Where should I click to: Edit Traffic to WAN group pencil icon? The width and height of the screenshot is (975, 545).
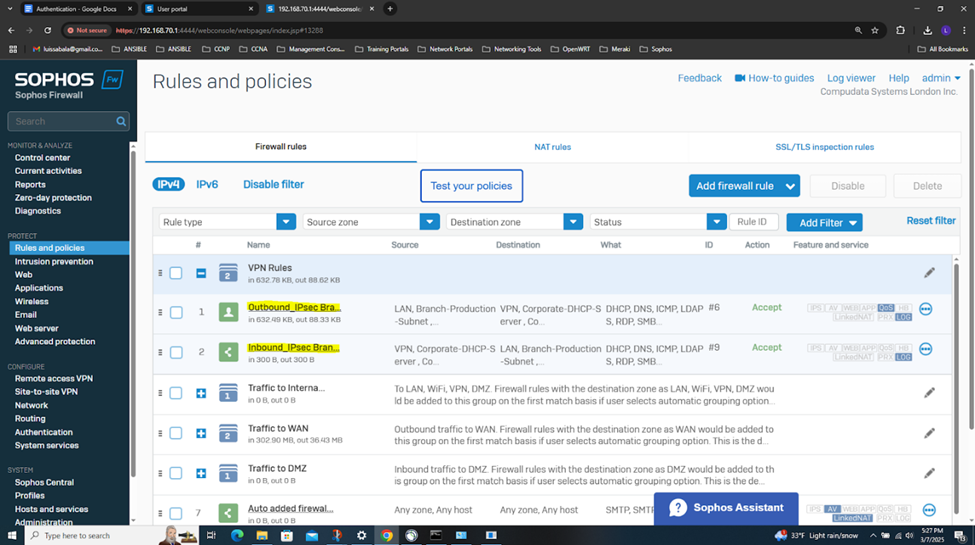(929, 433)
